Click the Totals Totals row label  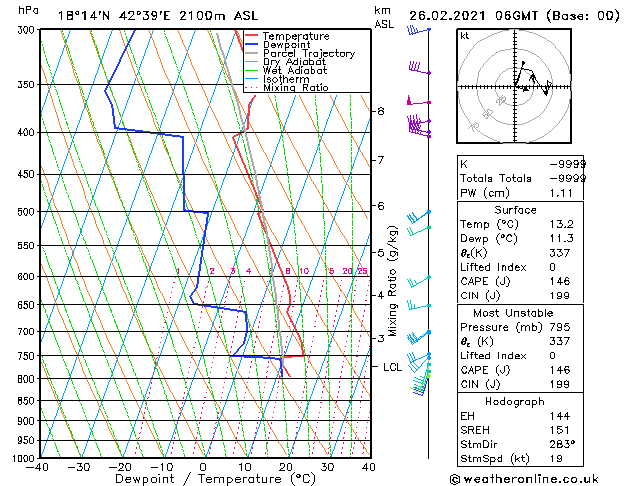pyautogui.click(x=496, y=178)
